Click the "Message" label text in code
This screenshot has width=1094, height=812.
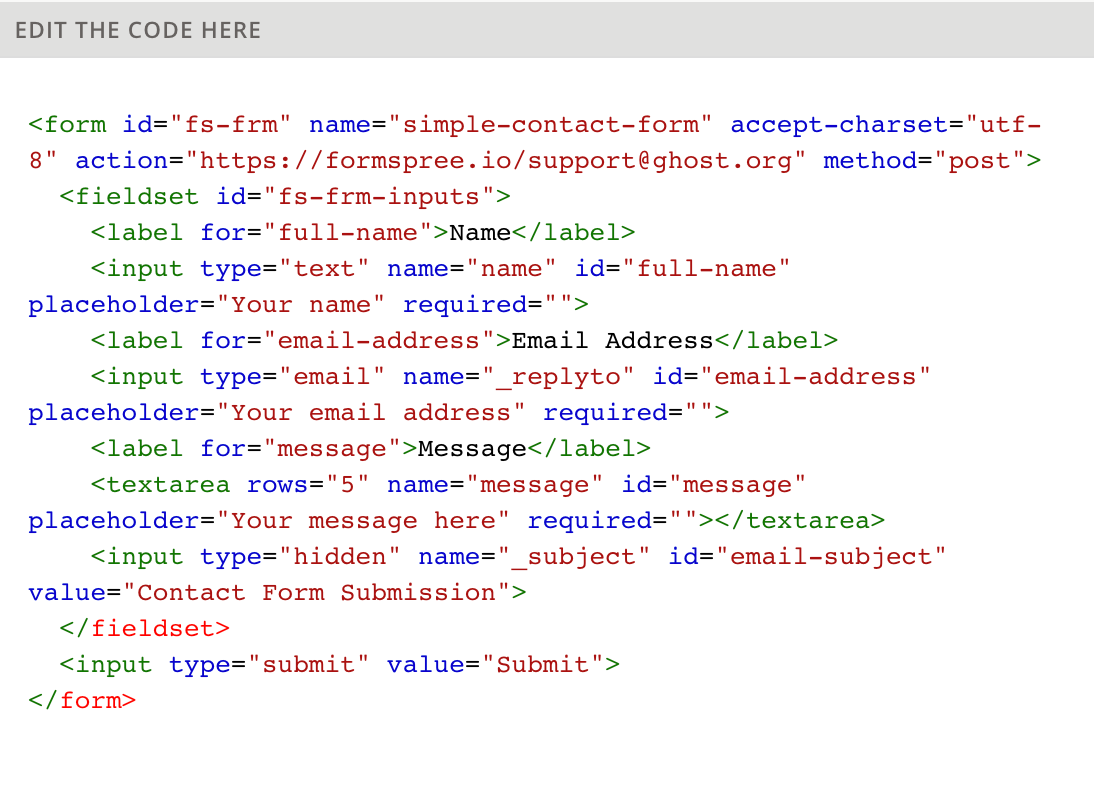472,449
